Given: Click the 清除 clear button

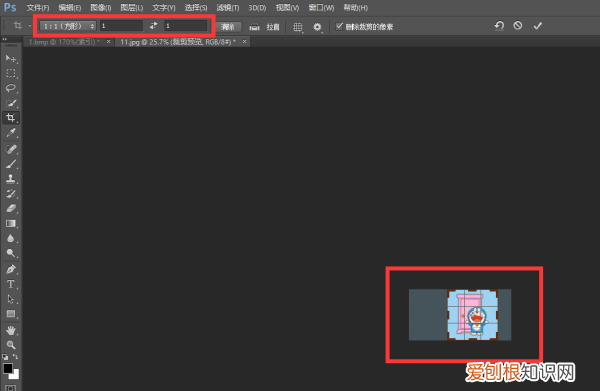Looking at the screenshot, I should (228, 27).
